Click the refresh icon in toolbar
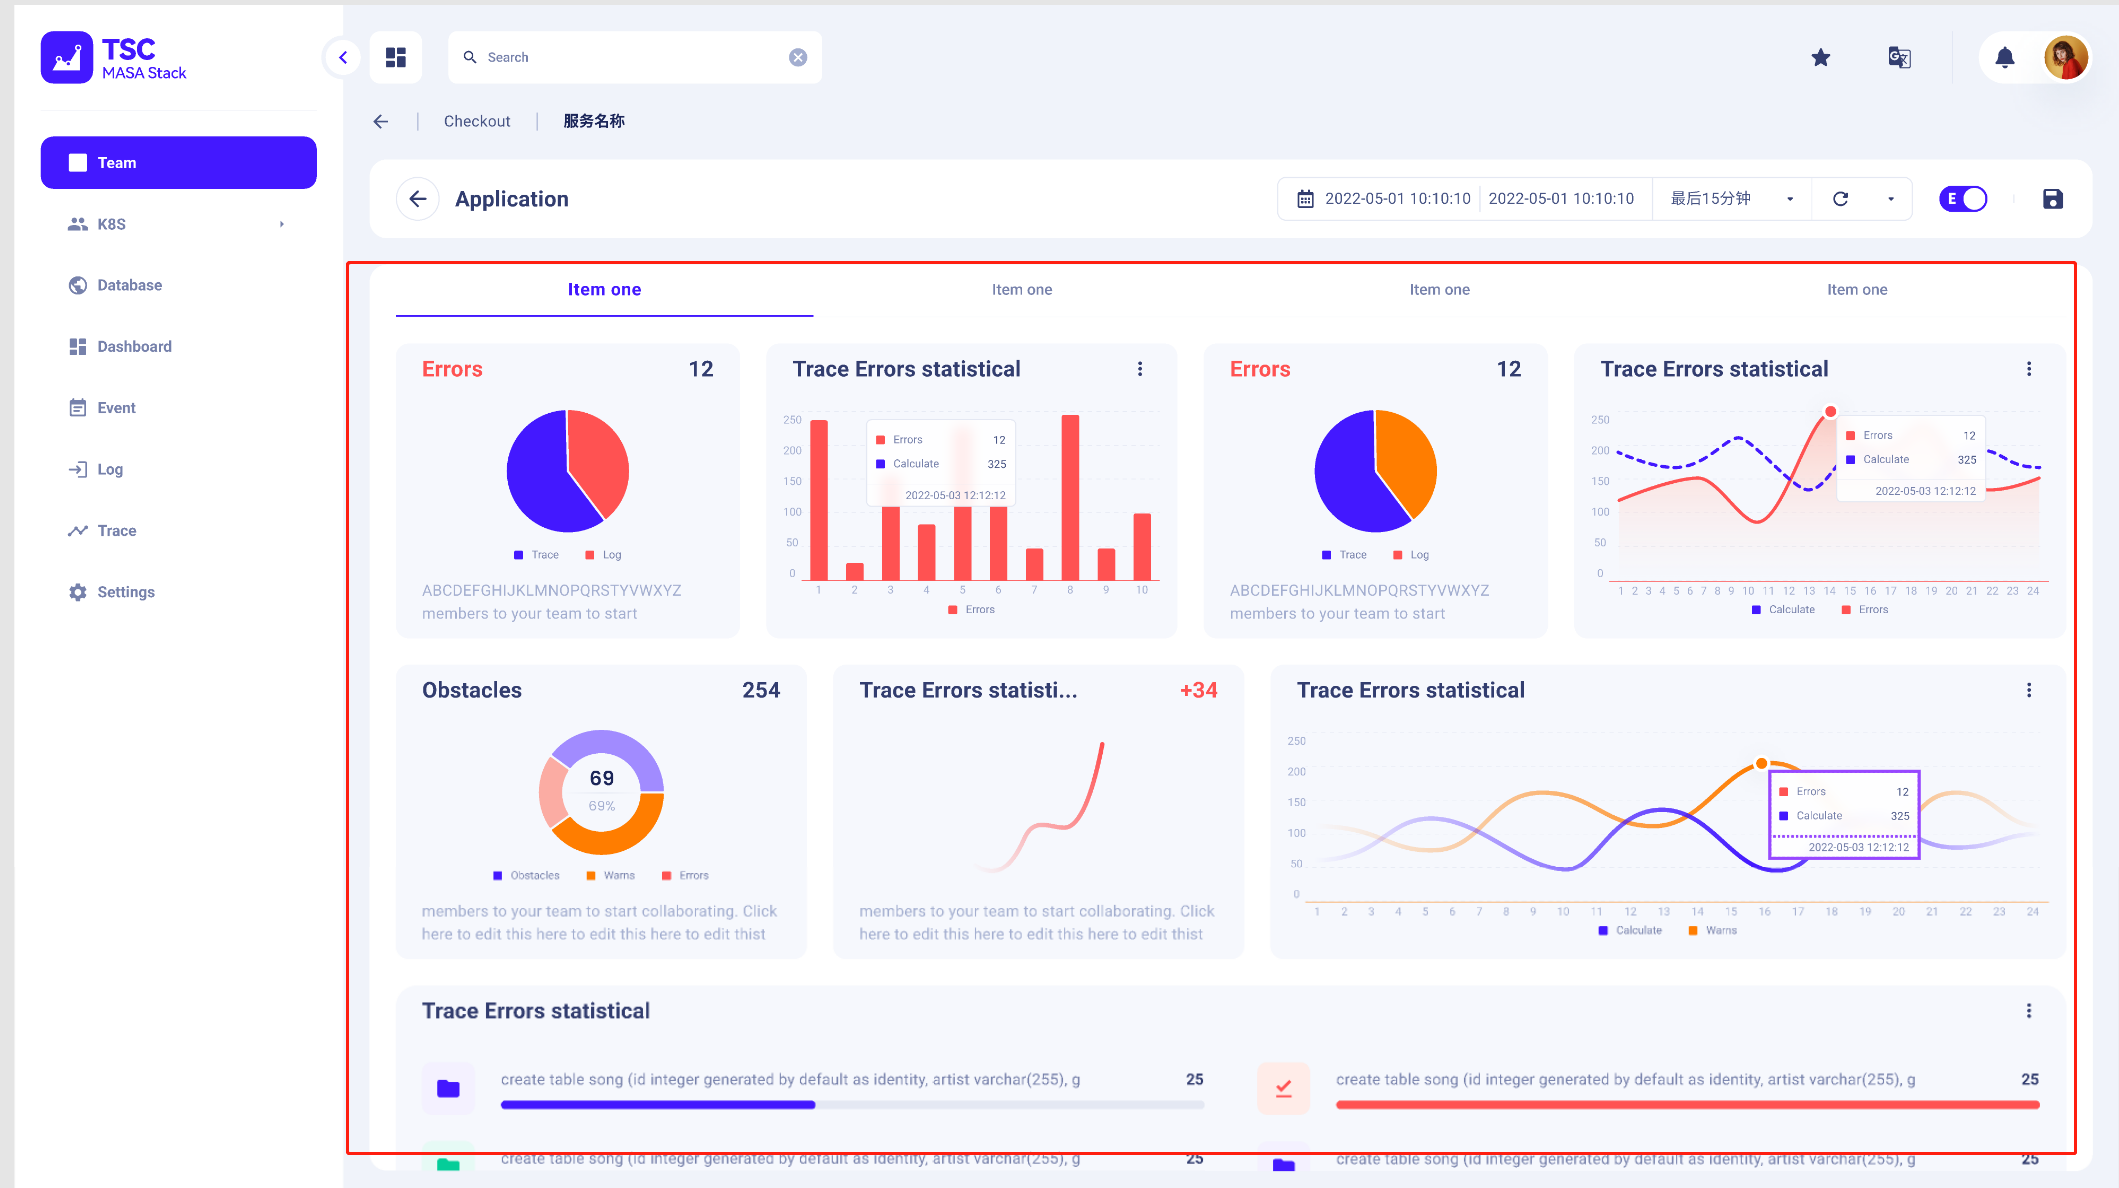This screenshot has height=1188, width=2119. tap(1840, 199)
